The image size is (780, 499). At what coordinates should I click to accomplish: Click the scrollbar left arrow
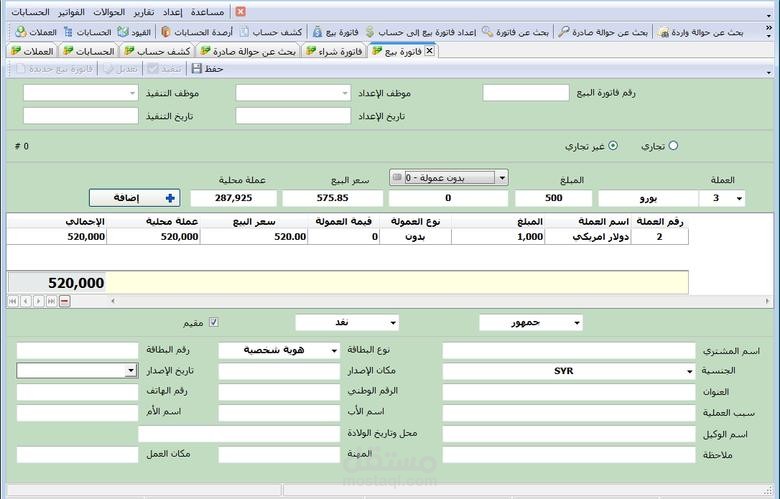[113, 301]
